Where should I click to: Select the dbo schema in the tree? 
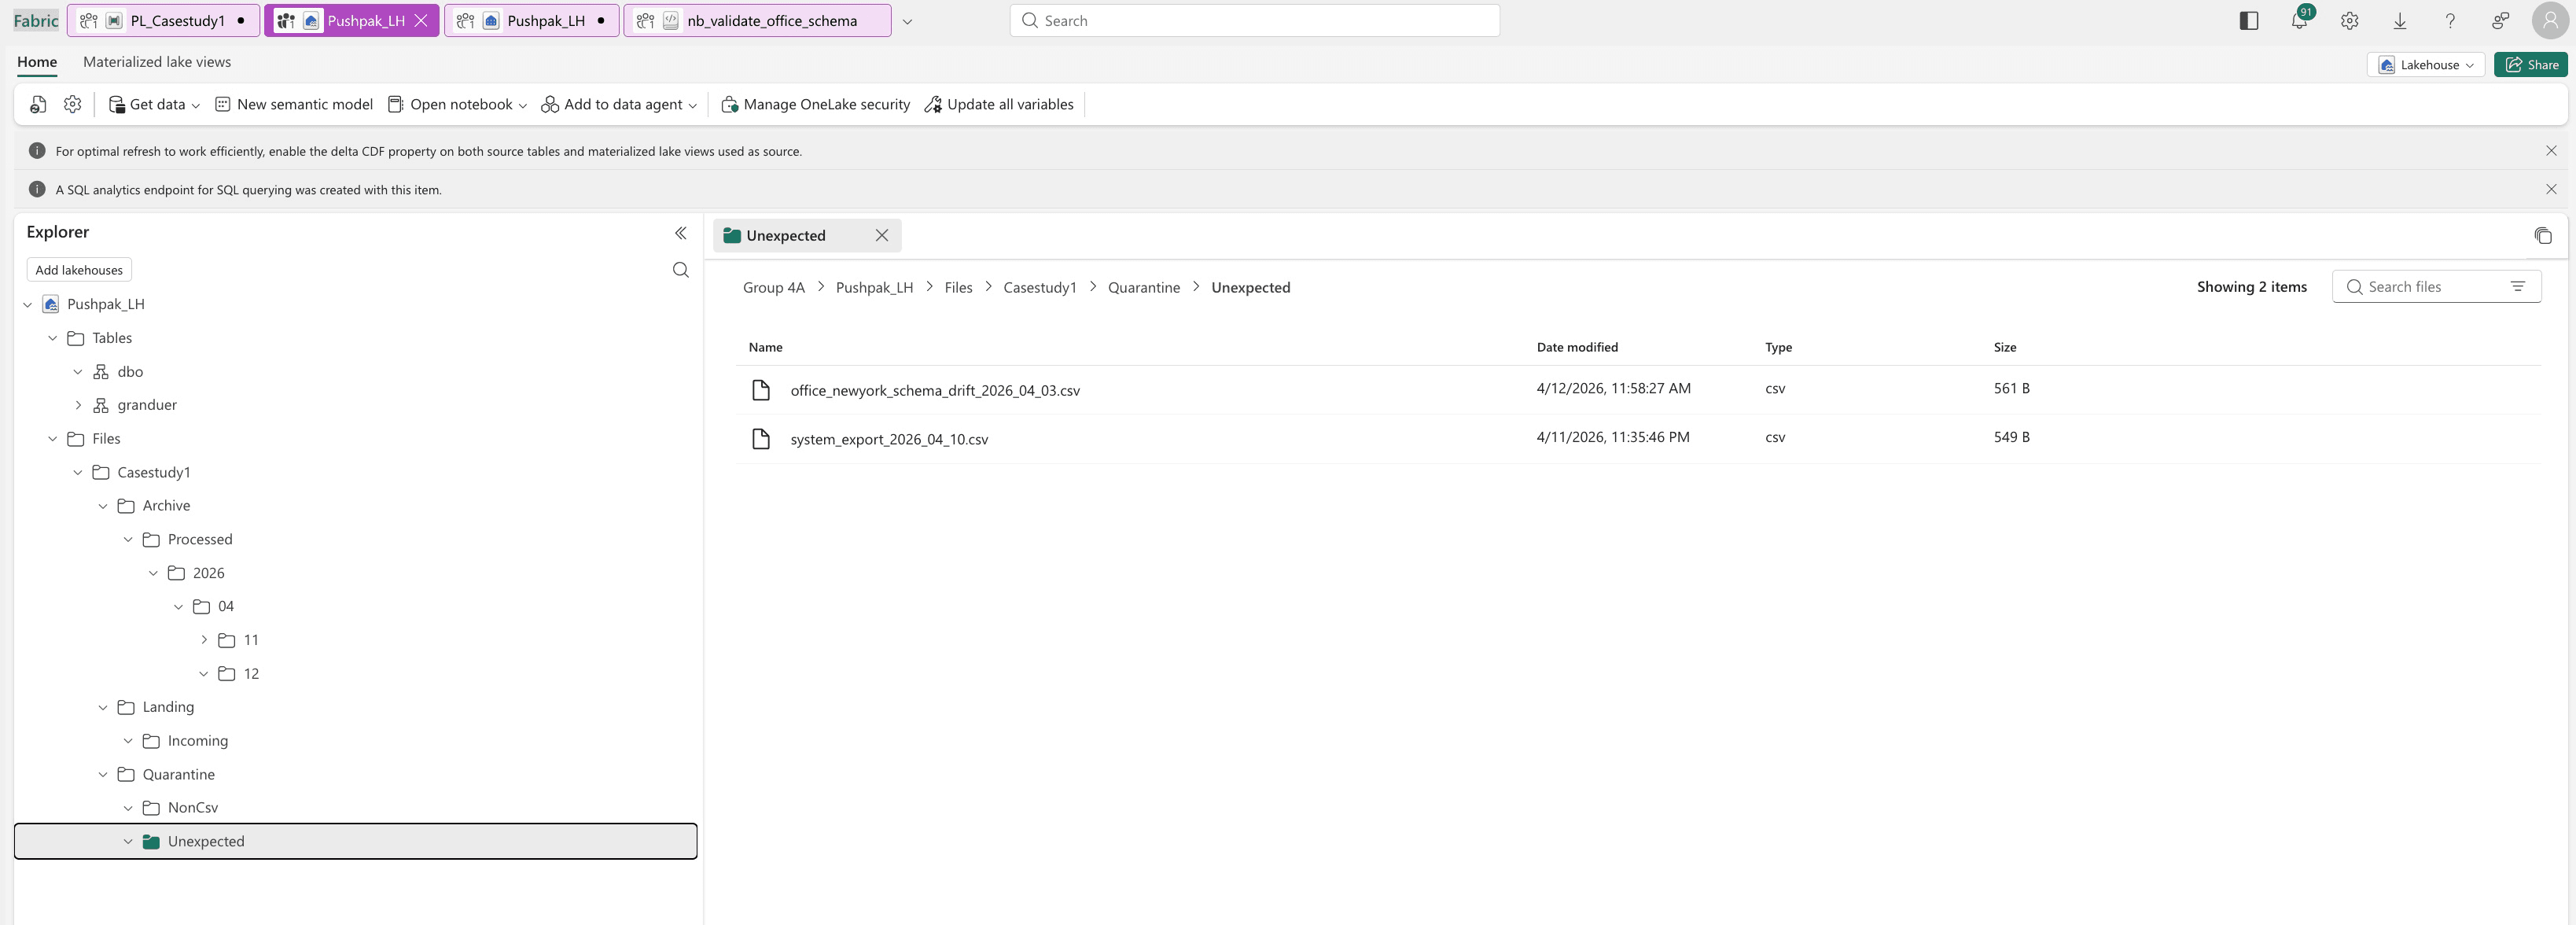click(130, 372)
